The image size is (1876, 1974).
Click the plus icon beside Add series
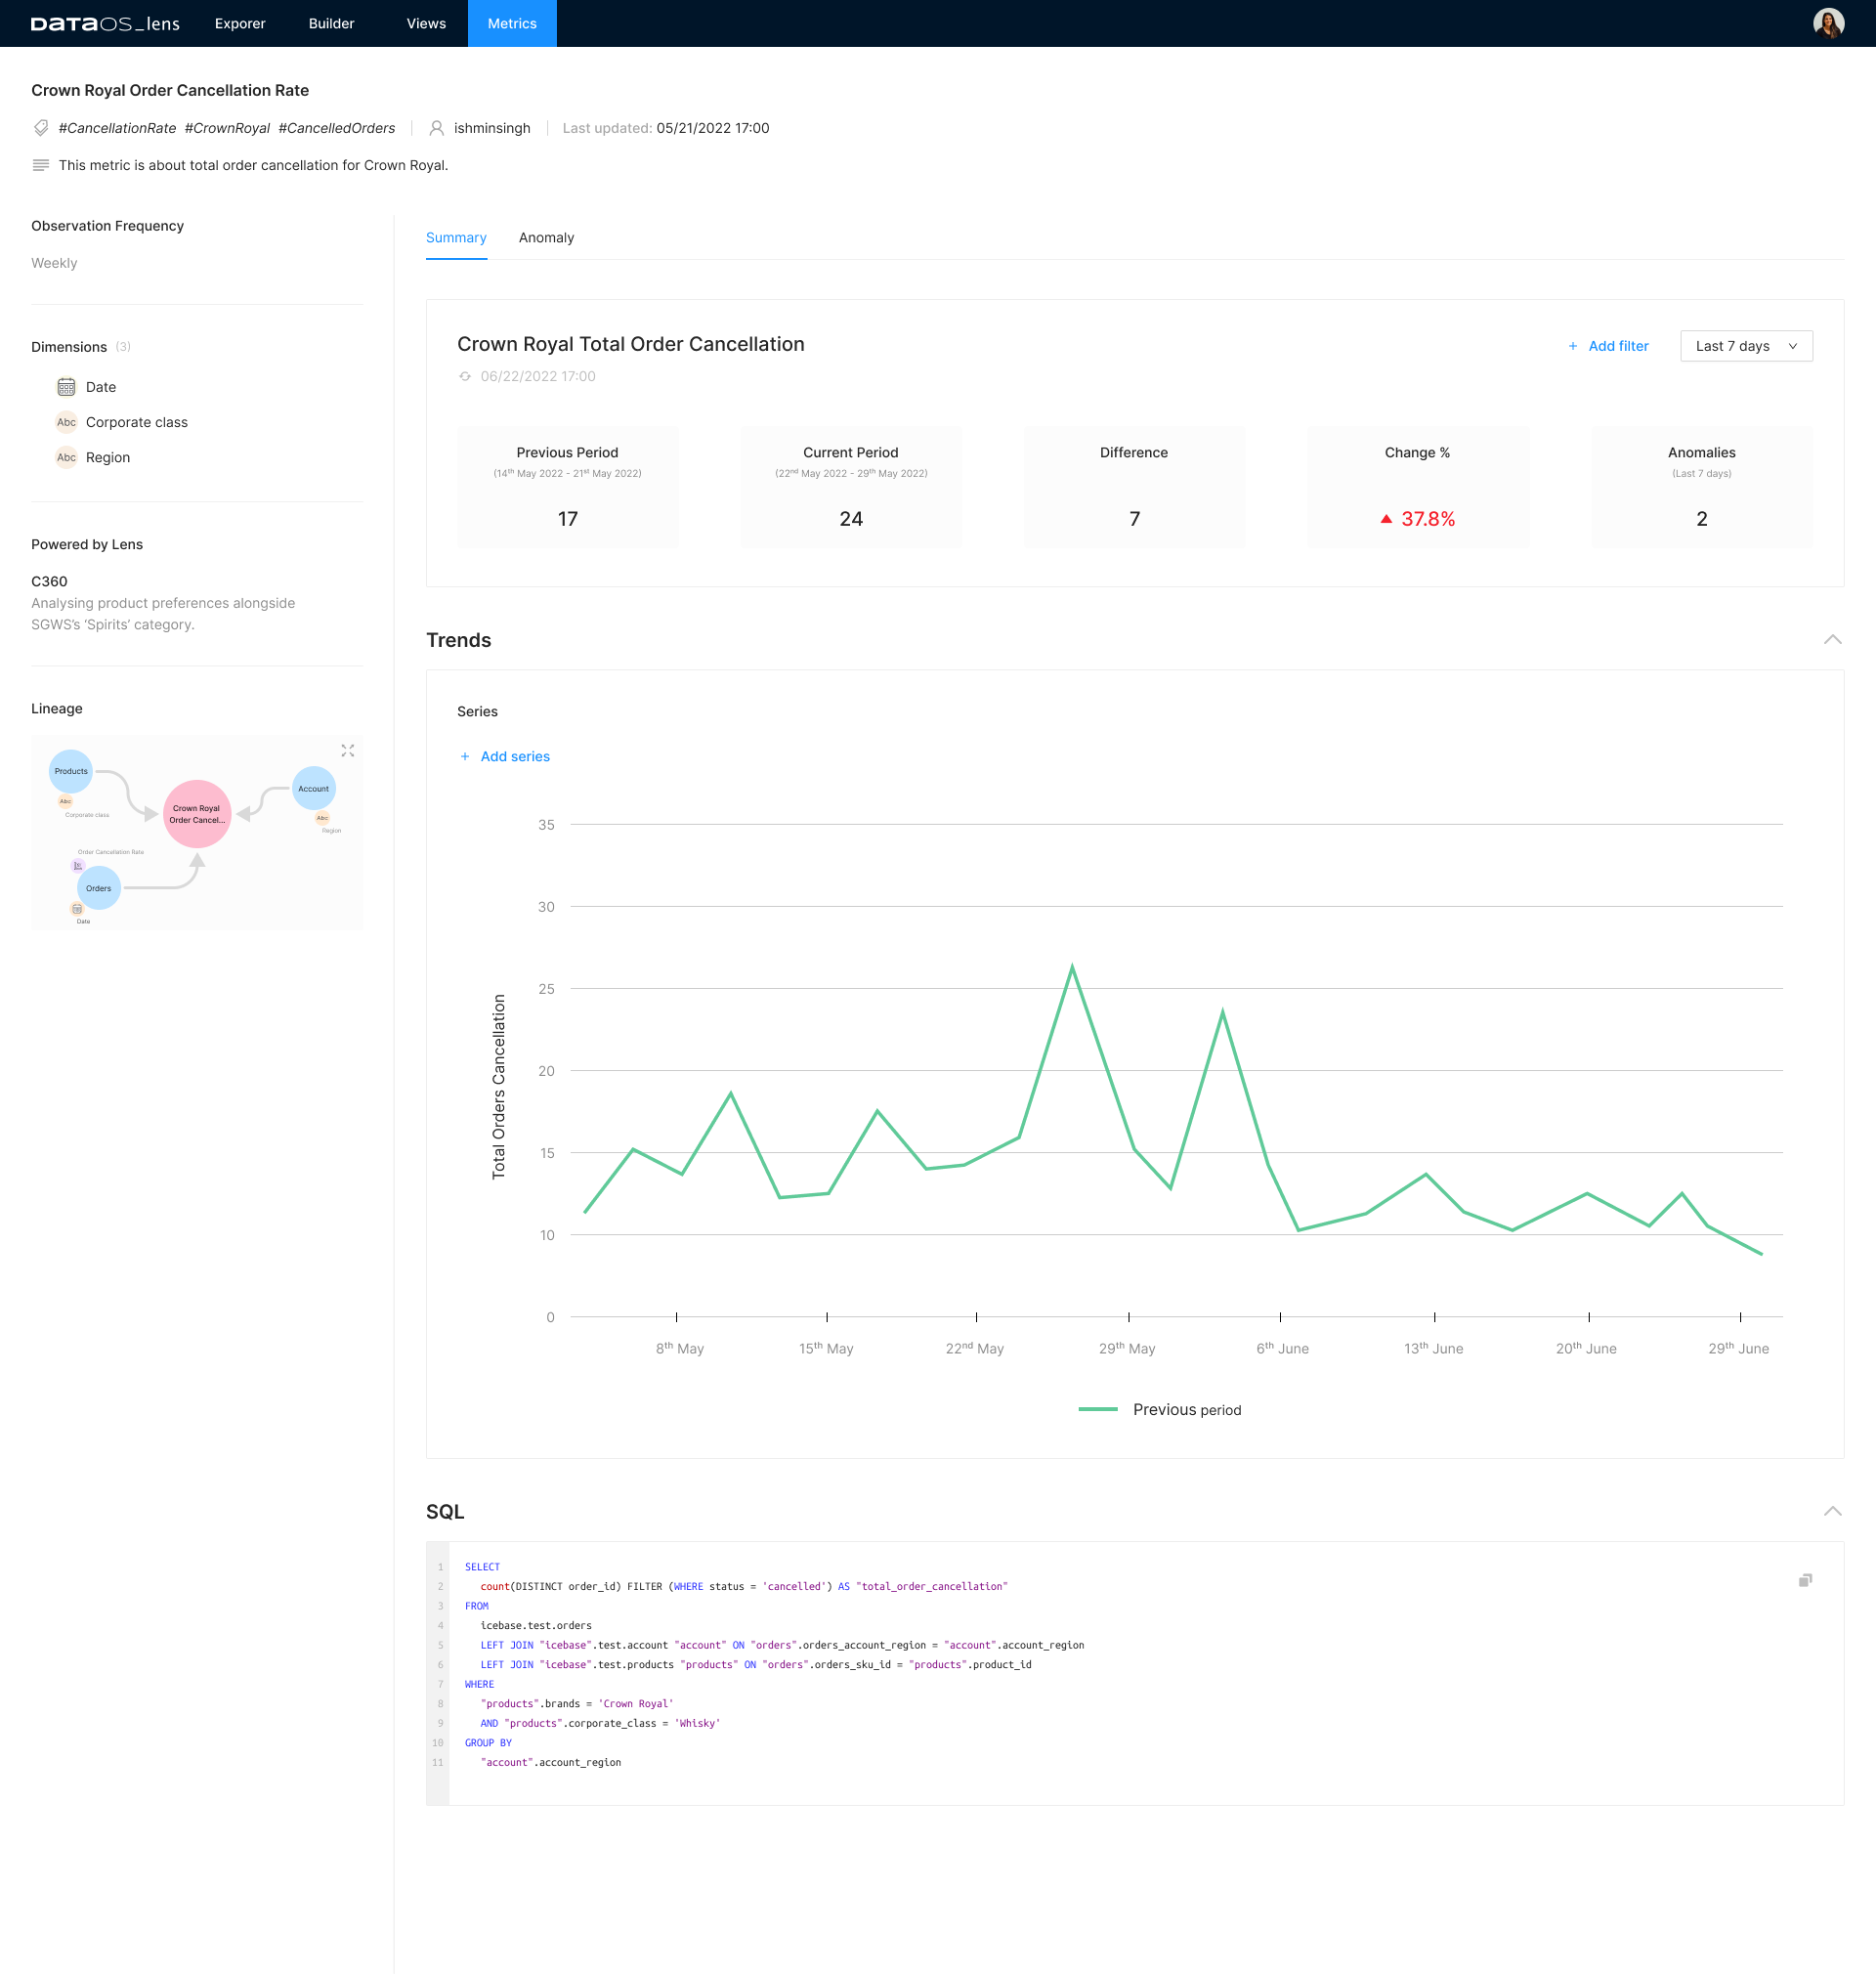pyautogui.click(x=465, y=756)
